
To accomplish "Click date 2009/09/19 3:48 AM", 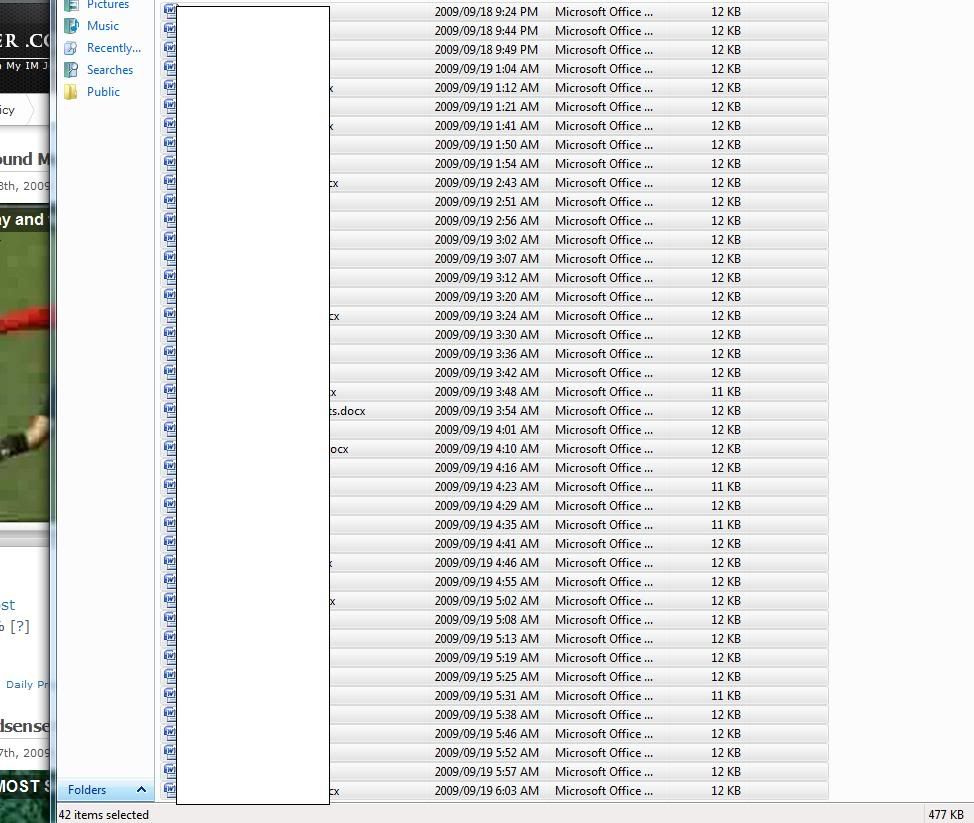I will pos(486,392).
